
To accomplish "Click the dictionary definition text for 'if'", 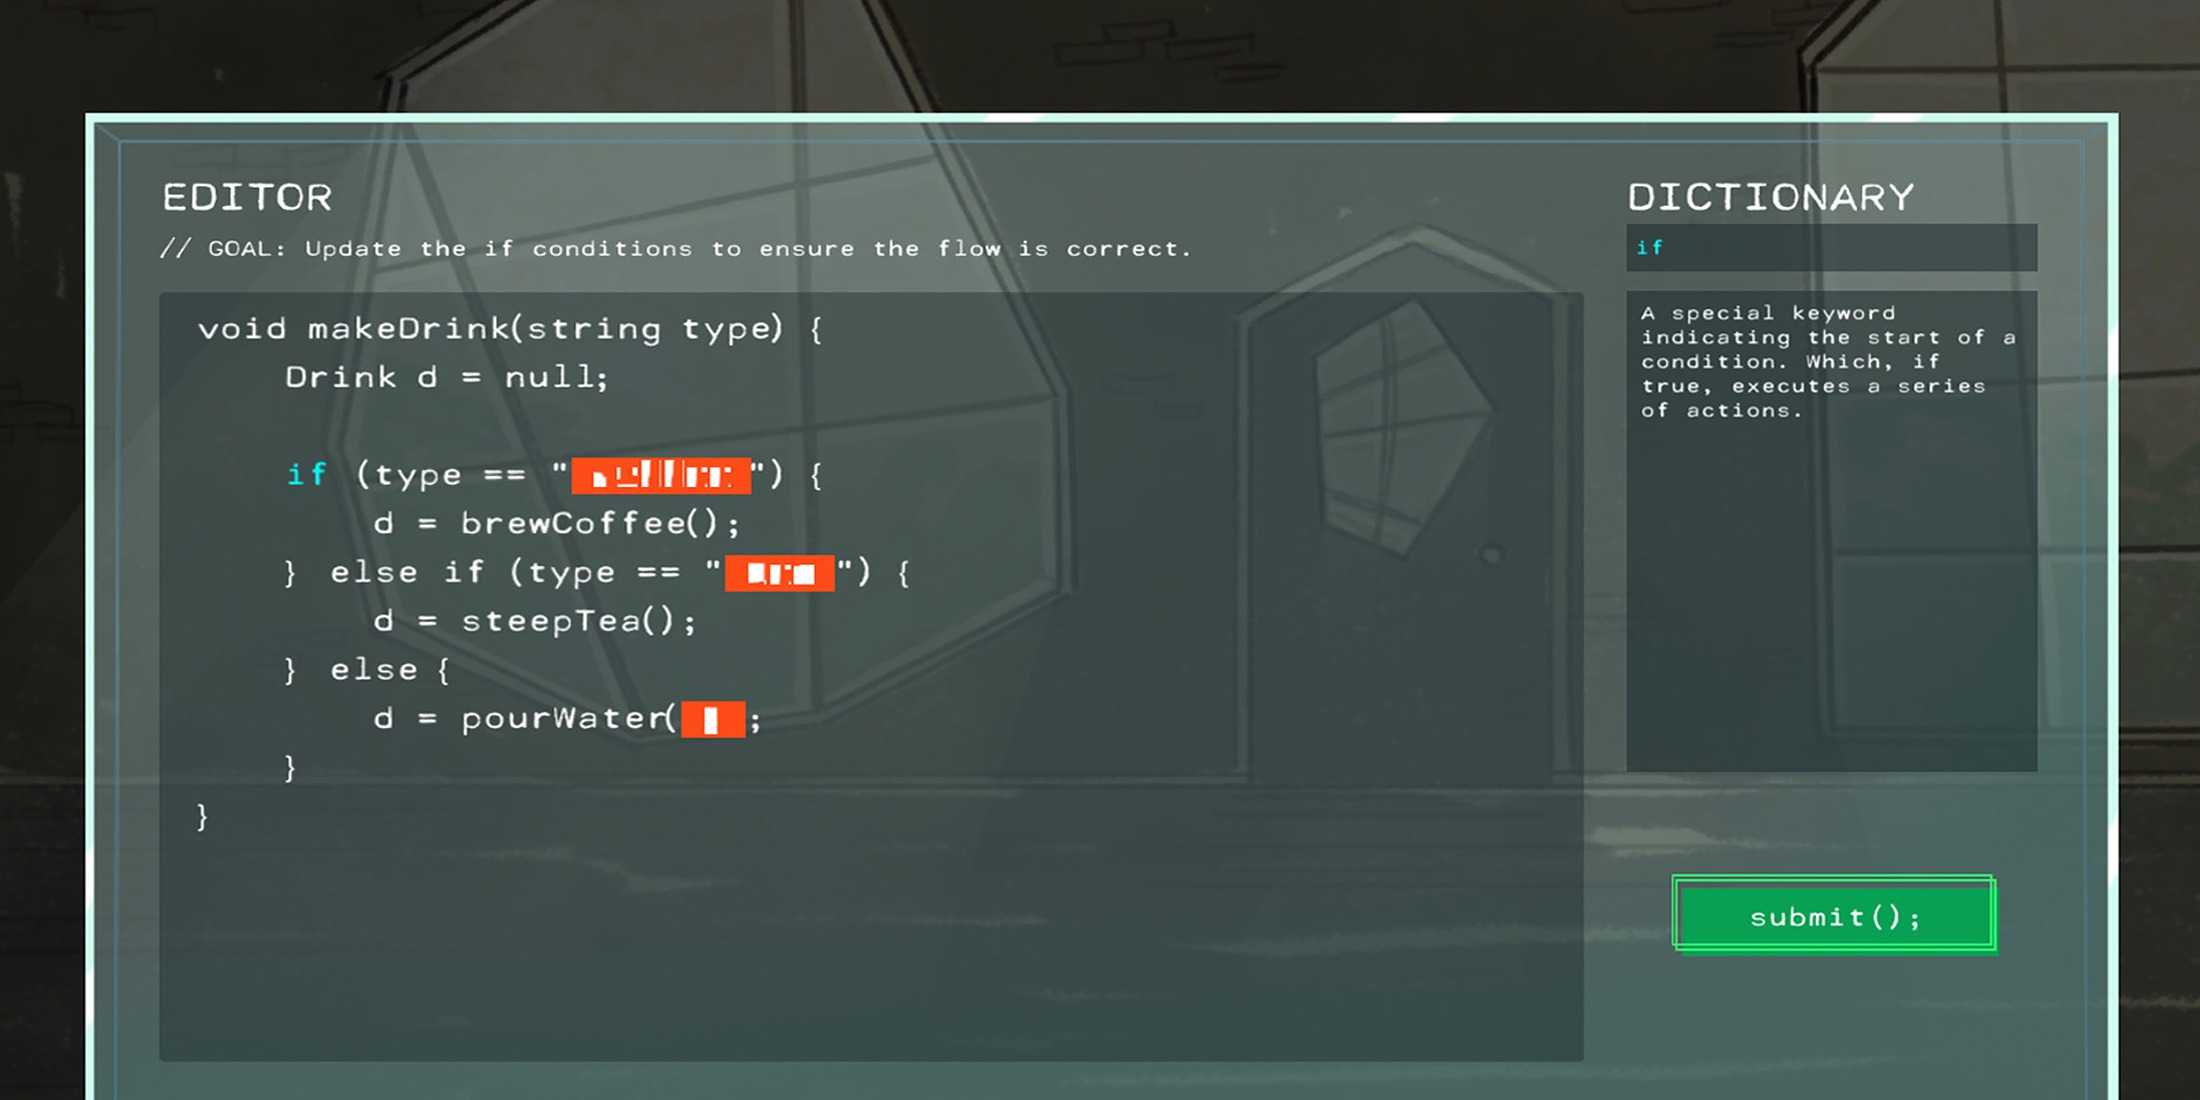I will click(1827, 361).
